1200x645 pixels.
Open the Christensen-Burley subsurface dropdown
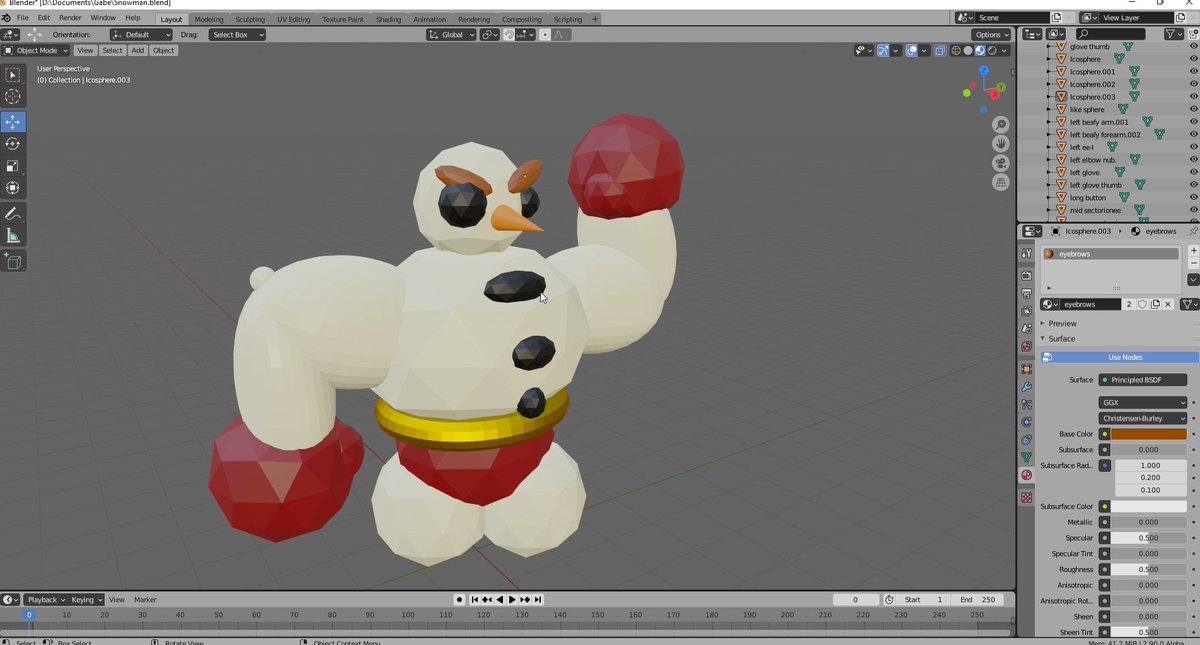pos(1143,418)
